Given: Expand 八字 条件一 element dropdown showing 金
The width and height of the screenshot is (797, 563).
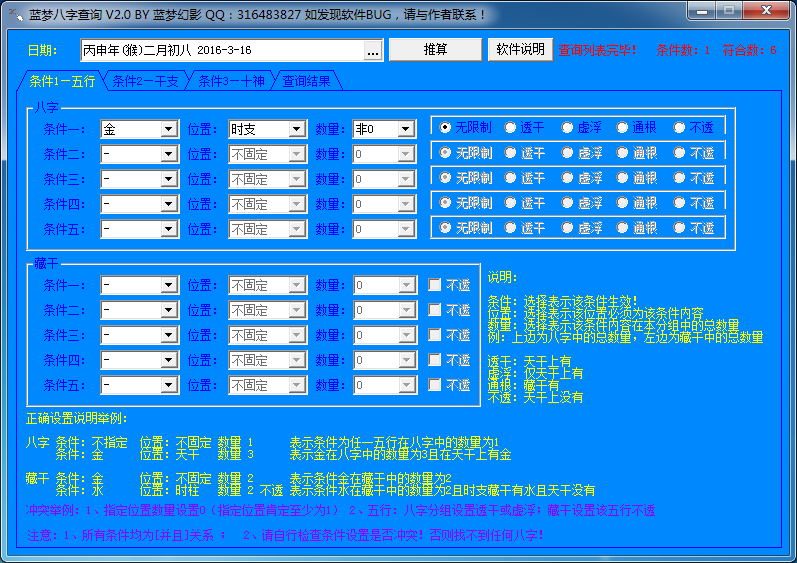Looking at the screenshot, I should click(169, 129).
